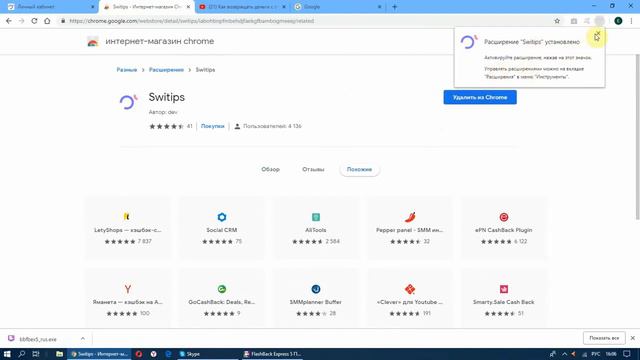
Task: Open the browser home page icon
Action: coord(47,21)
